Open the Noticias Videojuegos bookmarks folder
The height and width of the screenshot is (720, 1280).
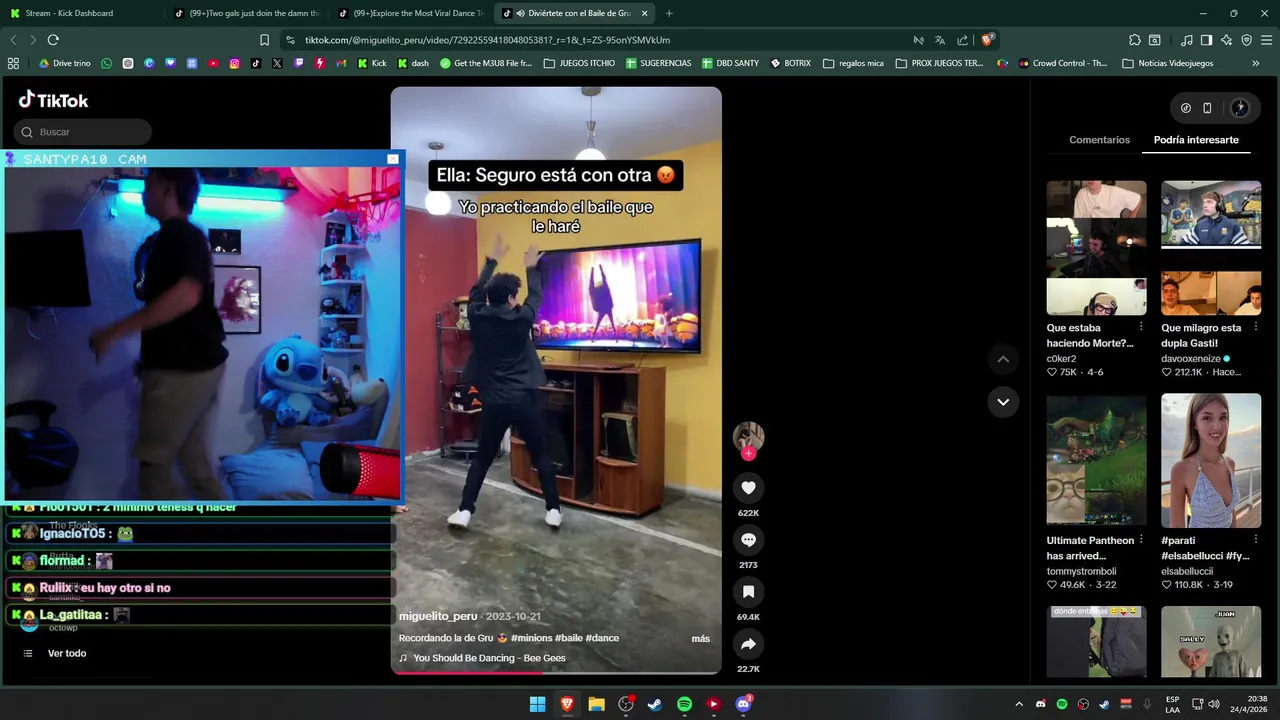coord(1168,63)
